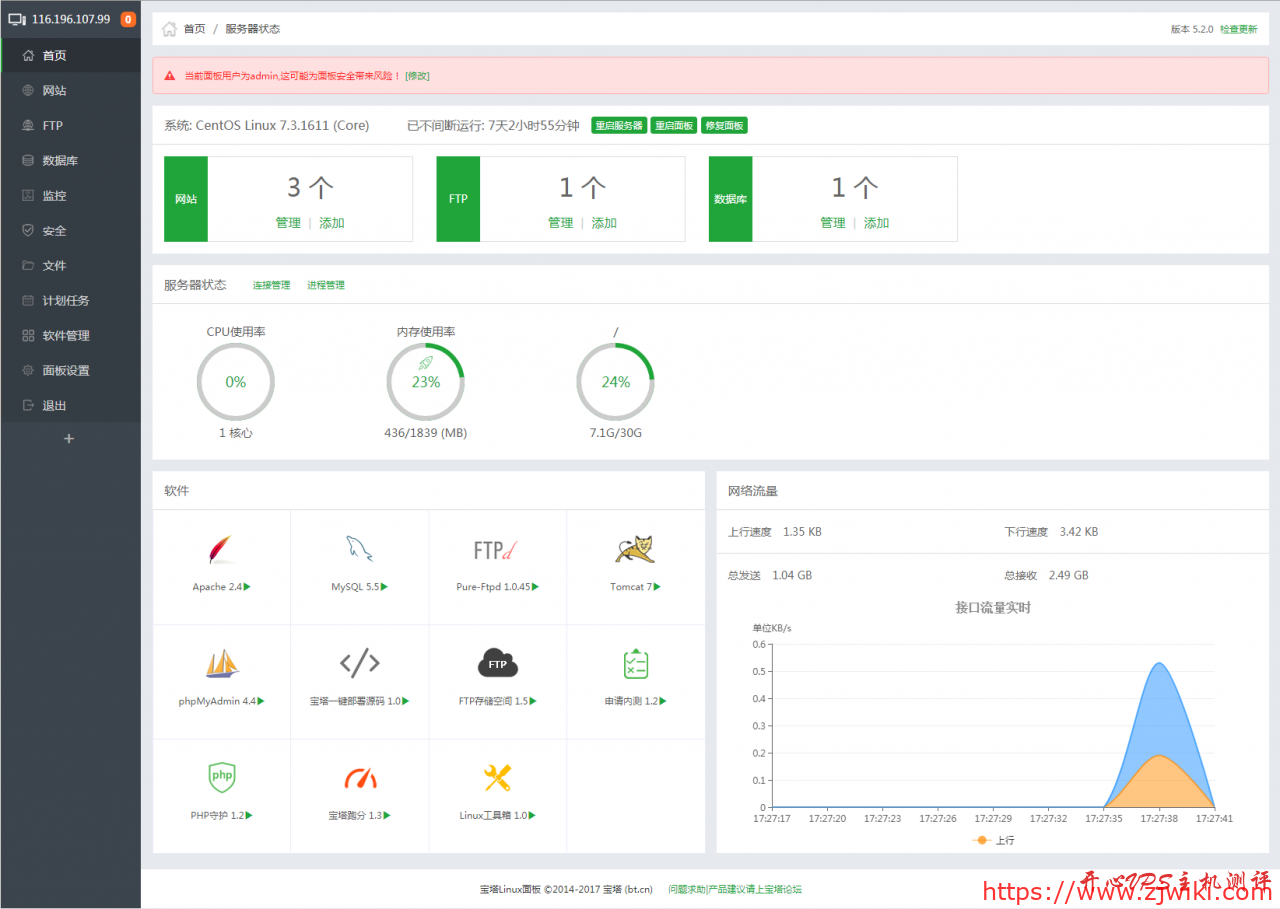Click the 重启服务器 button
The width and height of the screenshot is (1280, 909).
click(618, 126)
